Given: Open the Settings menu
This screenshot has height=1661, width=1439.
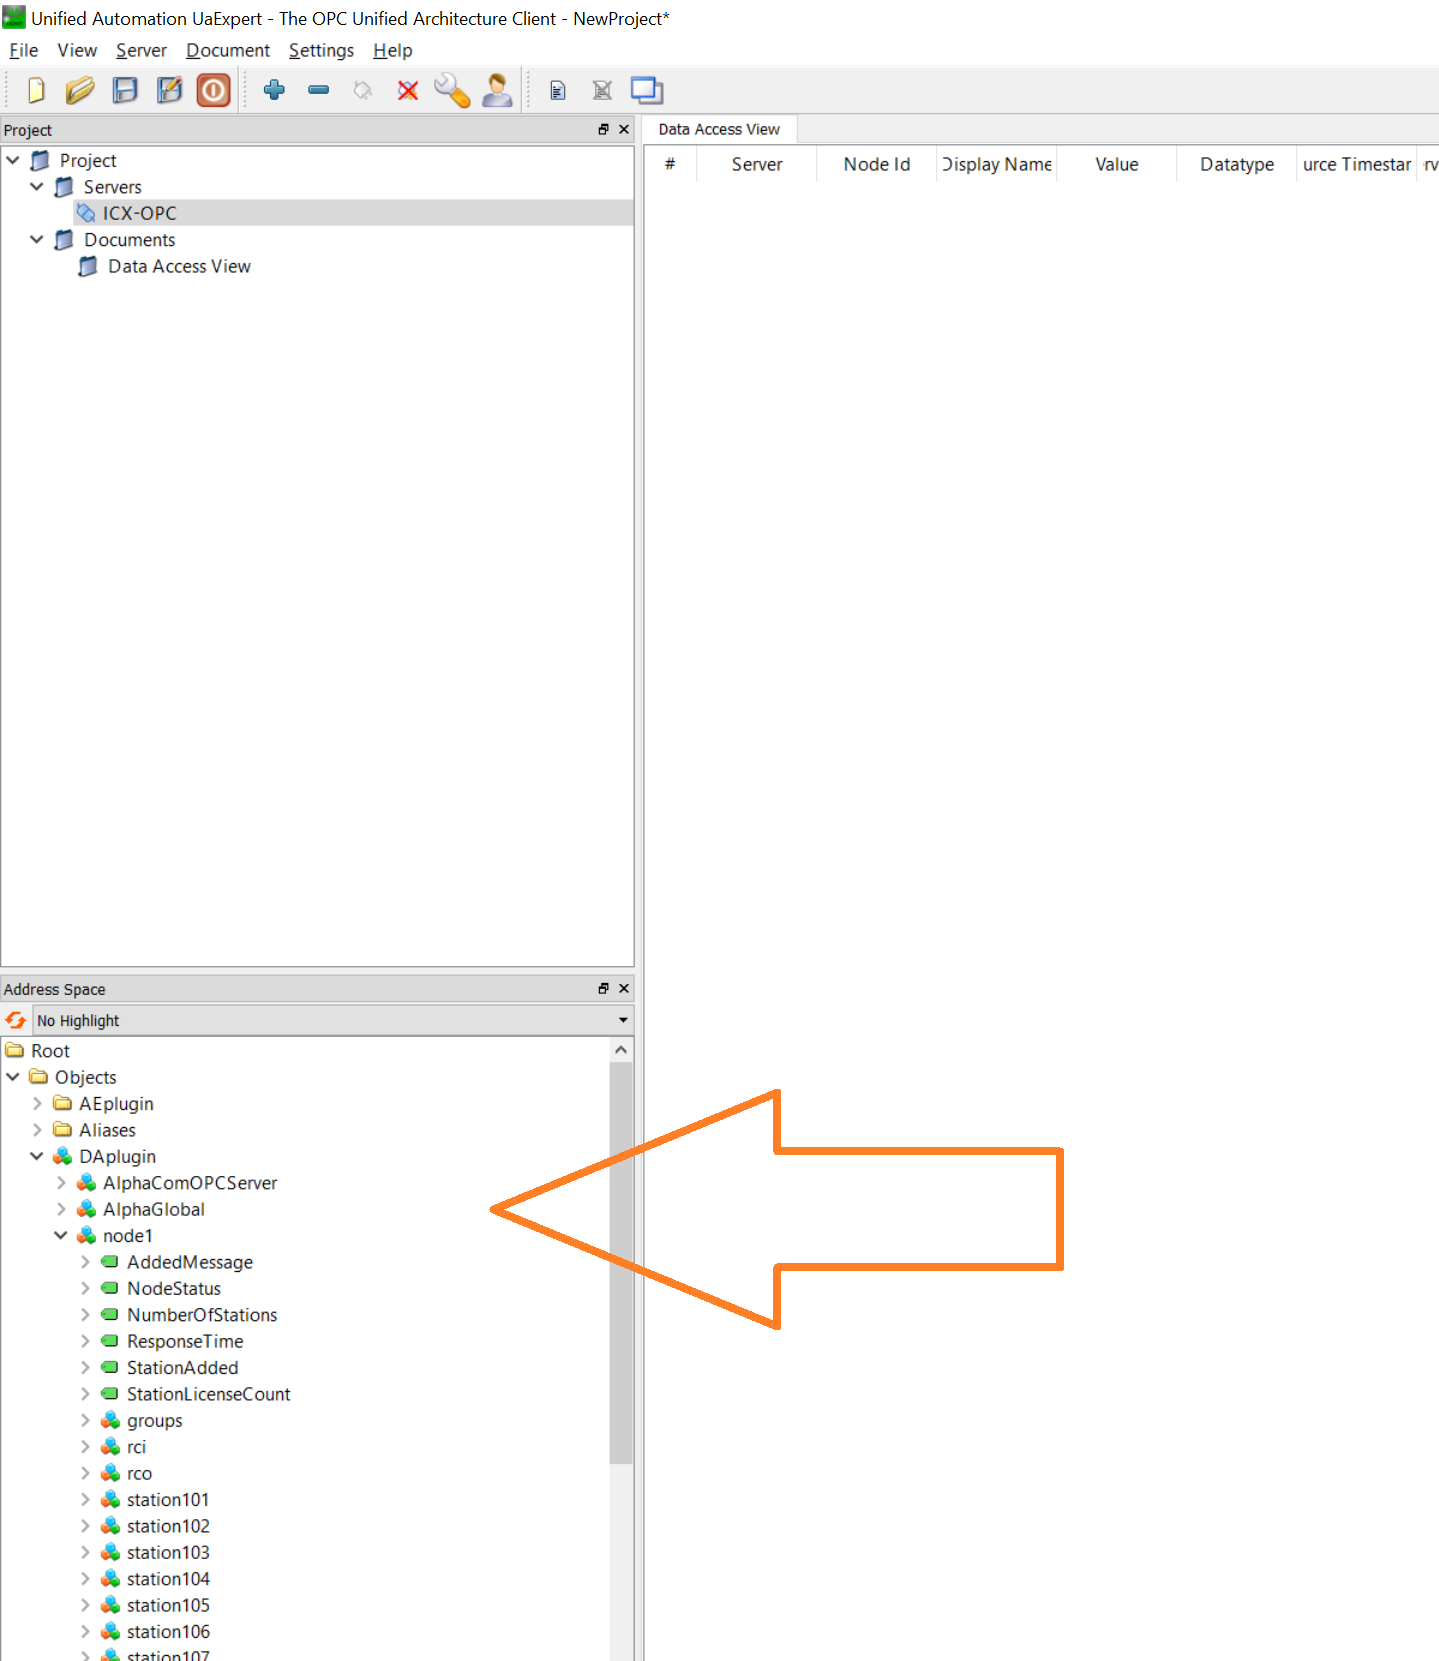Looking at the screenshot, I should [x=321, y=50].
